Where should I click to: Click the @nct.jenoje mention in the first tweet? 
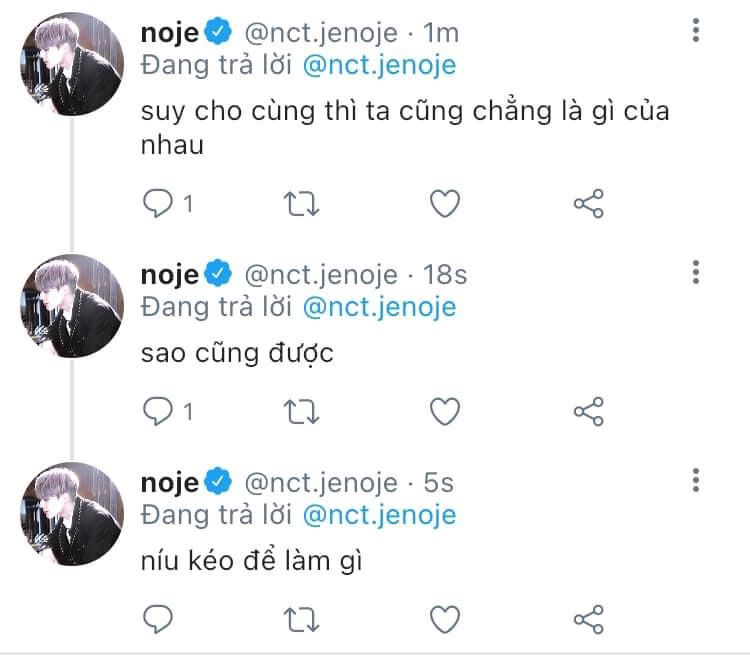click(x=378, y=66)
